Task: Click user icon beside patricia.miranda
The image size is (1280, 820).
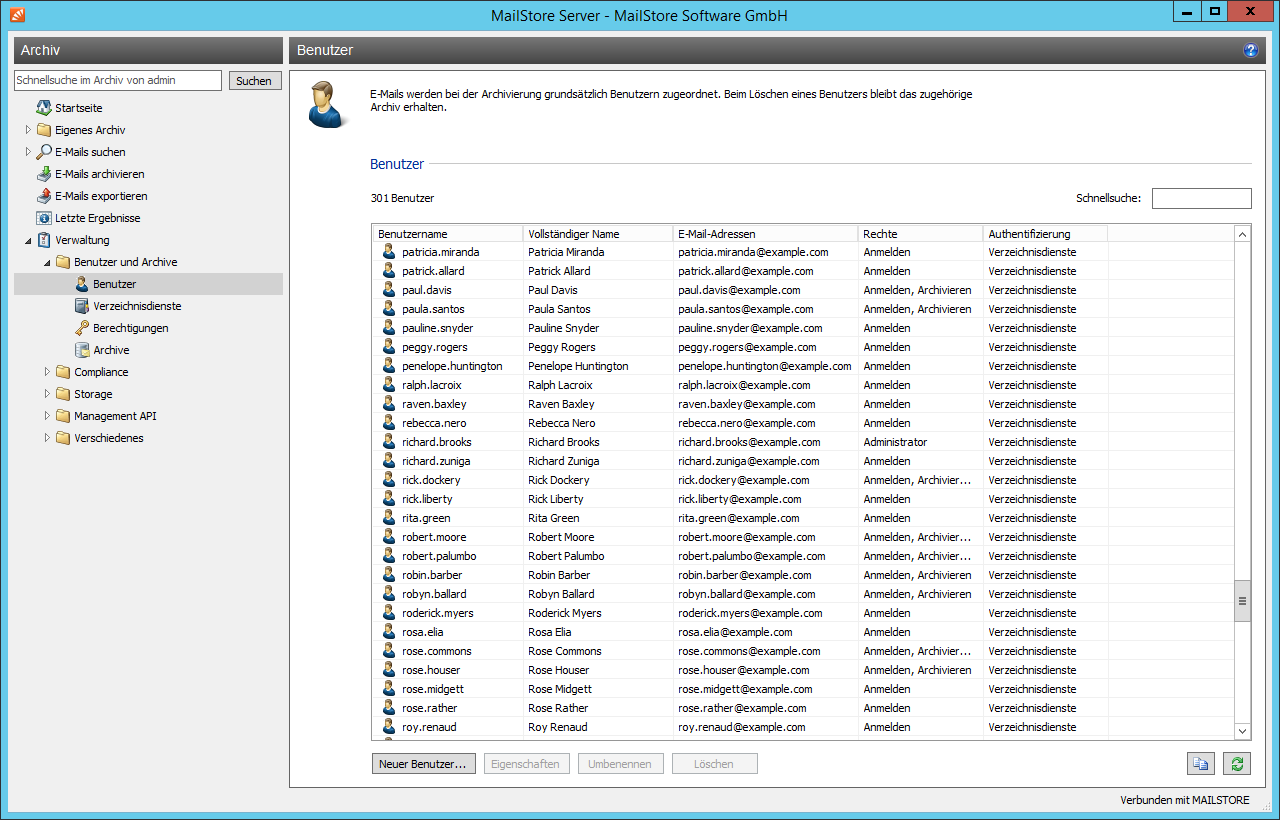Action: (x=390, y=252)
